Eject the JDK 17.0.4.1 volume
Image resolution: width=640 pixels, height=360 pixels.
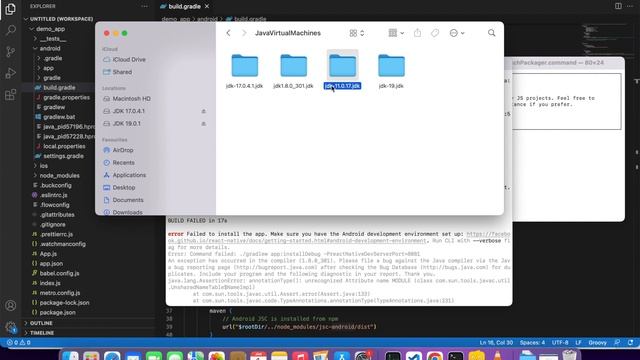[x=203, y=111]
